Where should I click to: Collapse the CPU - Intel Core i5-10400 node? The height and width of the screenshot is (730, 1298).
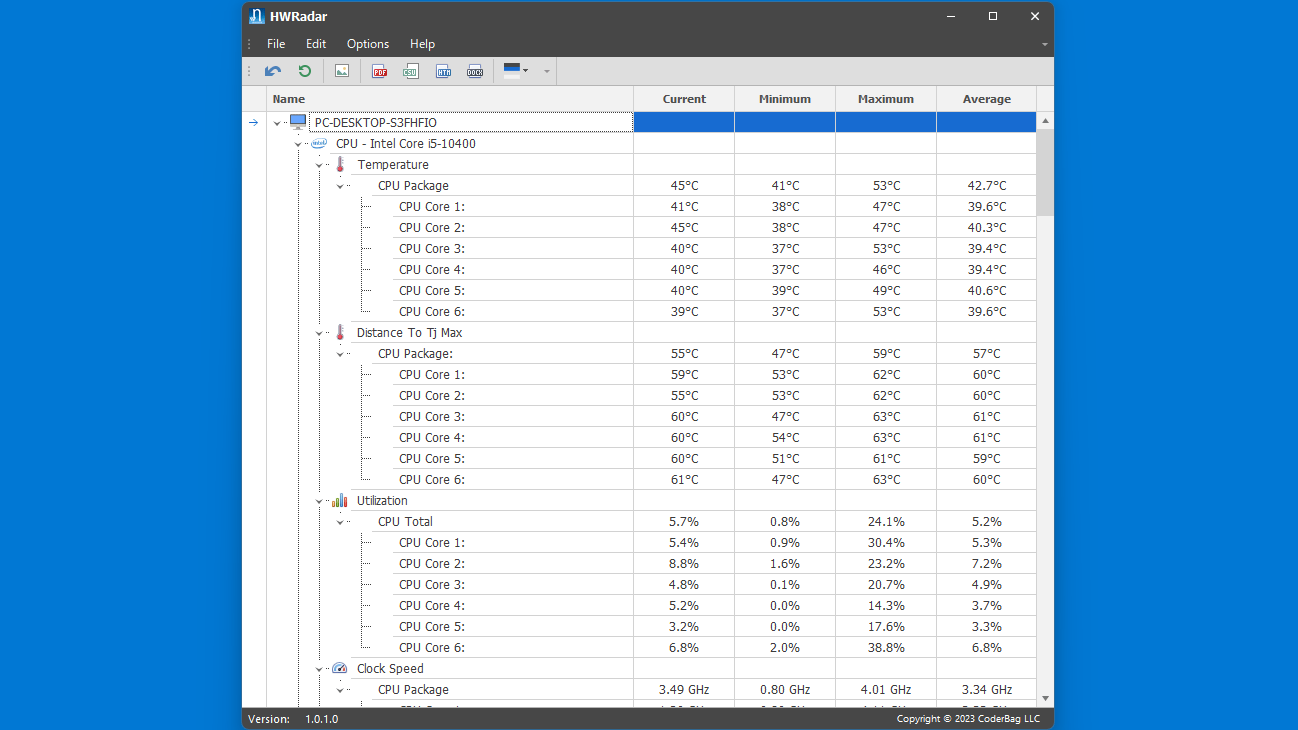[298, 144]
